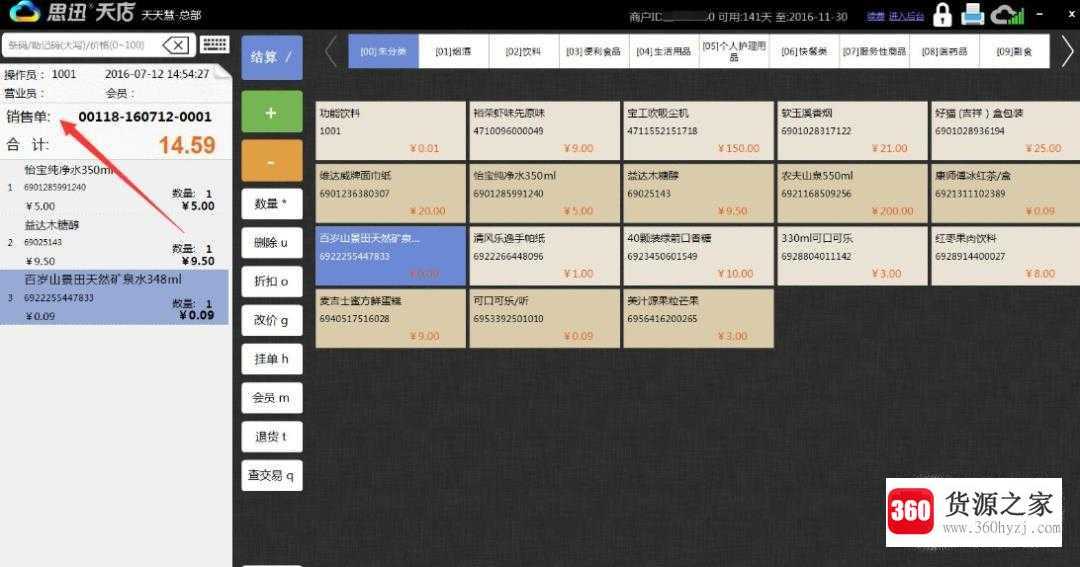1080x567 pixels.
Task: Add product 农夫山泉550ml tile
Action: tap(852, 194)
